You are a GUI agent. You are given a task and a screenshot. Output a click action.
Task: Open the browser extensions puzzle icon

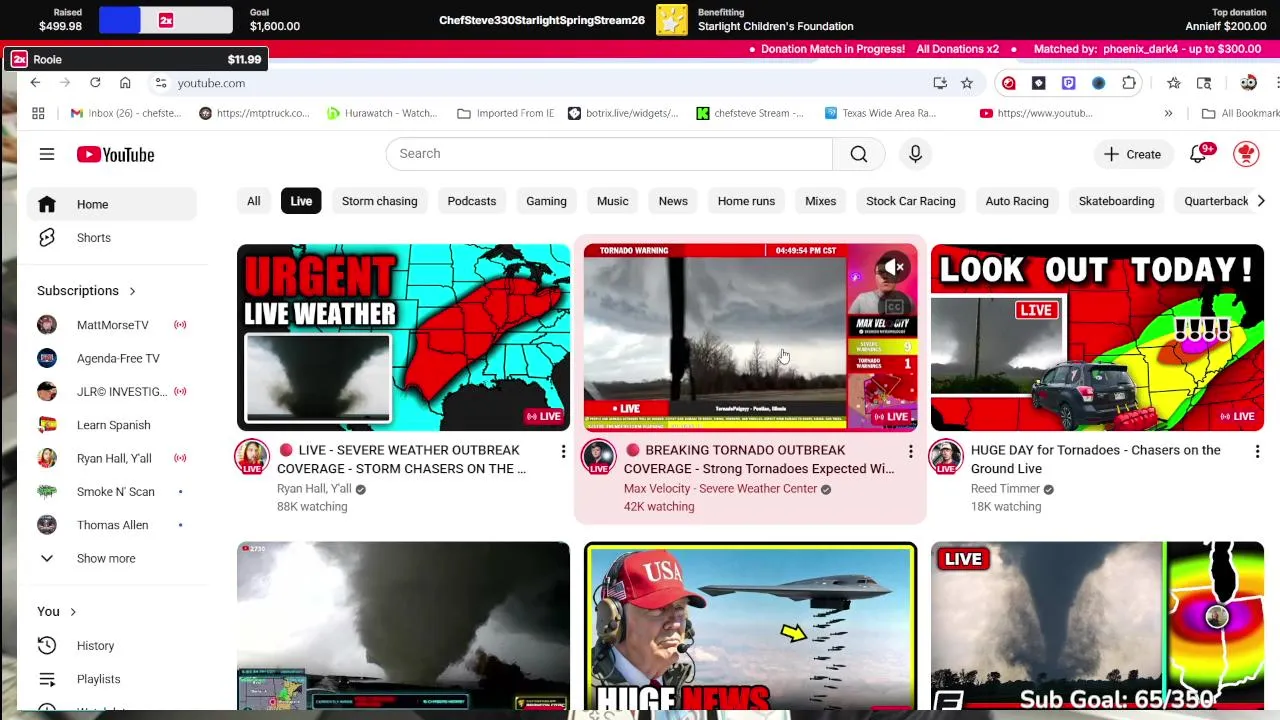pyautogui.click(x=1129, y=83)
